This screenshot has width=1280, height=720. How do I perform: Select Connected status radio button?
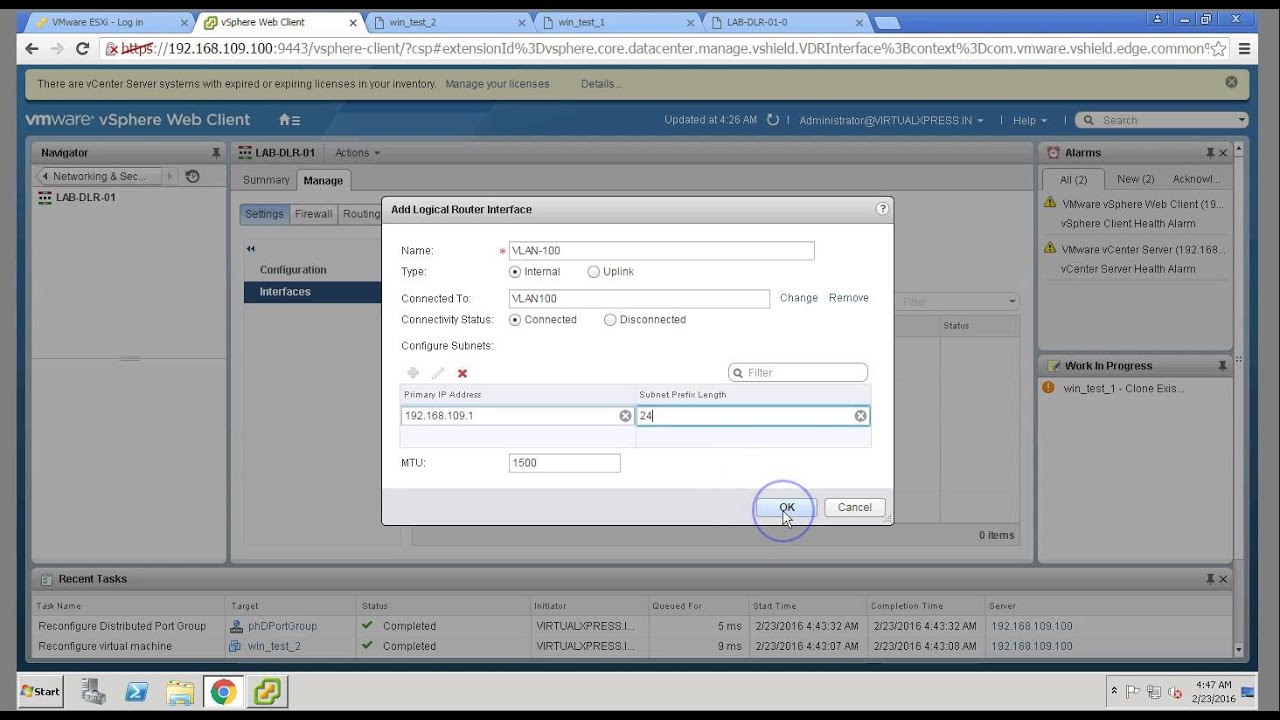coord(515,320)
